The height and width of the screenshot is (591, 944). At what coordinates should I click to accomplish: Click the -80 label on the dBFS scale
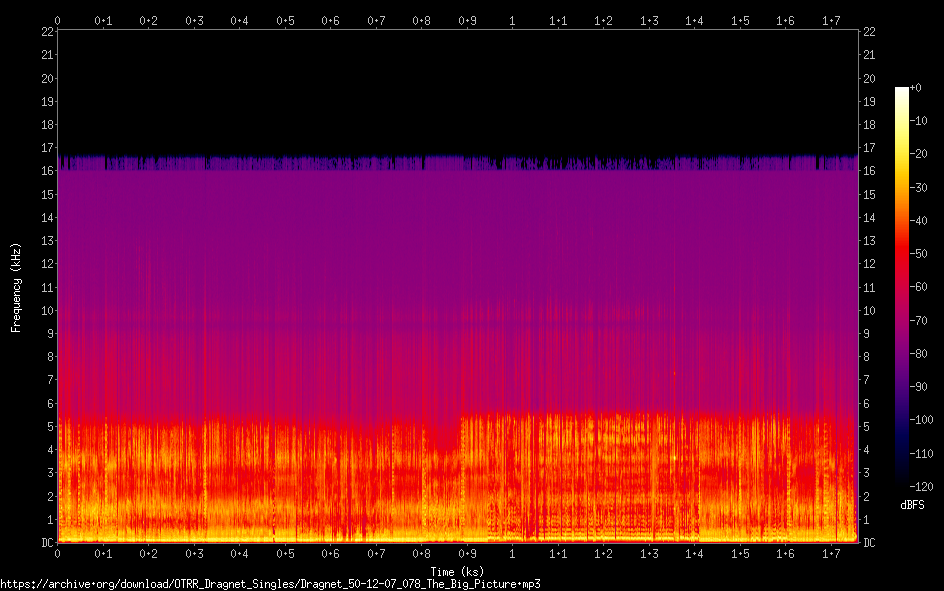point(924,352)
